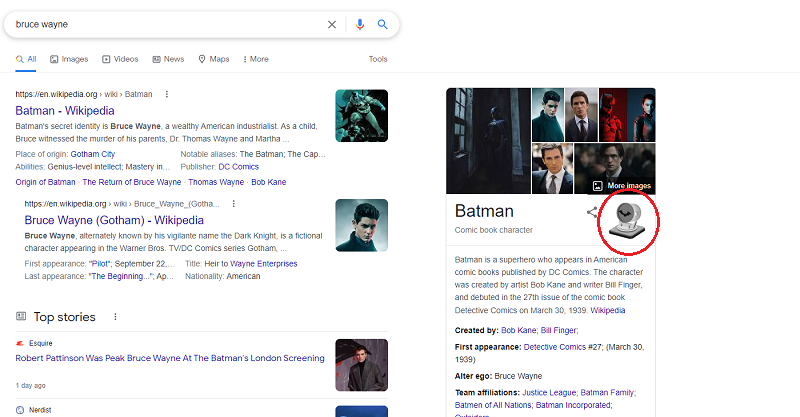
Task: Switch to the Maps tab
Action: (214, 59)
